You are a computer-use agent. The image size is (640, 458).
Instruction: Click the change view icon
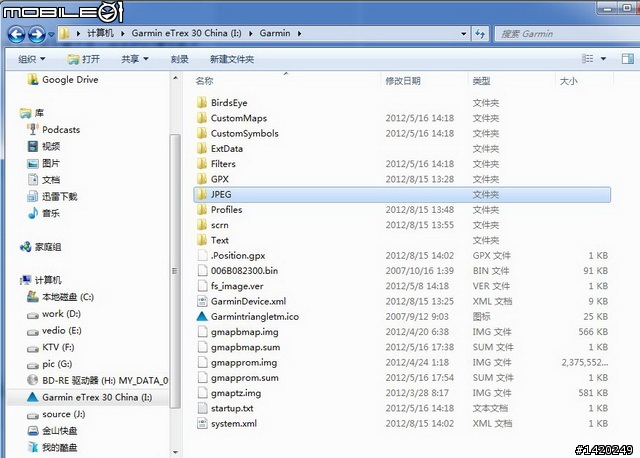pyautogui.click(x=587, y=59)
